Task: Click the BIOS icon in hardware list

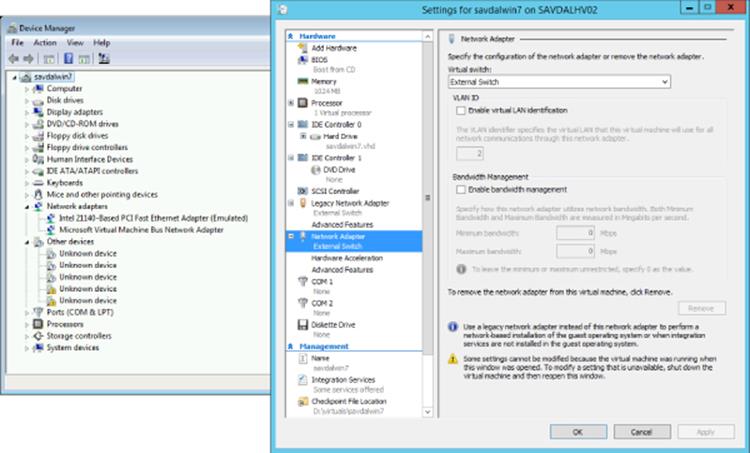Action: coord(302,60)
